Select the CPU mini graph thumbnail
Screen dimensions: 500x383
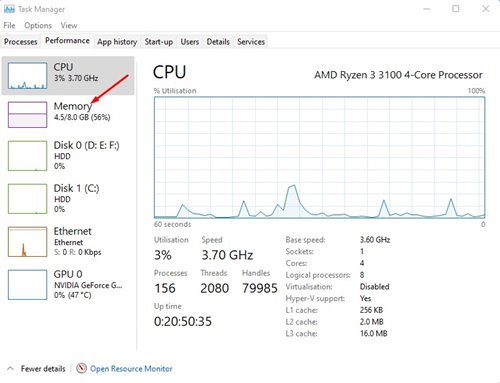tap(27, 75)
